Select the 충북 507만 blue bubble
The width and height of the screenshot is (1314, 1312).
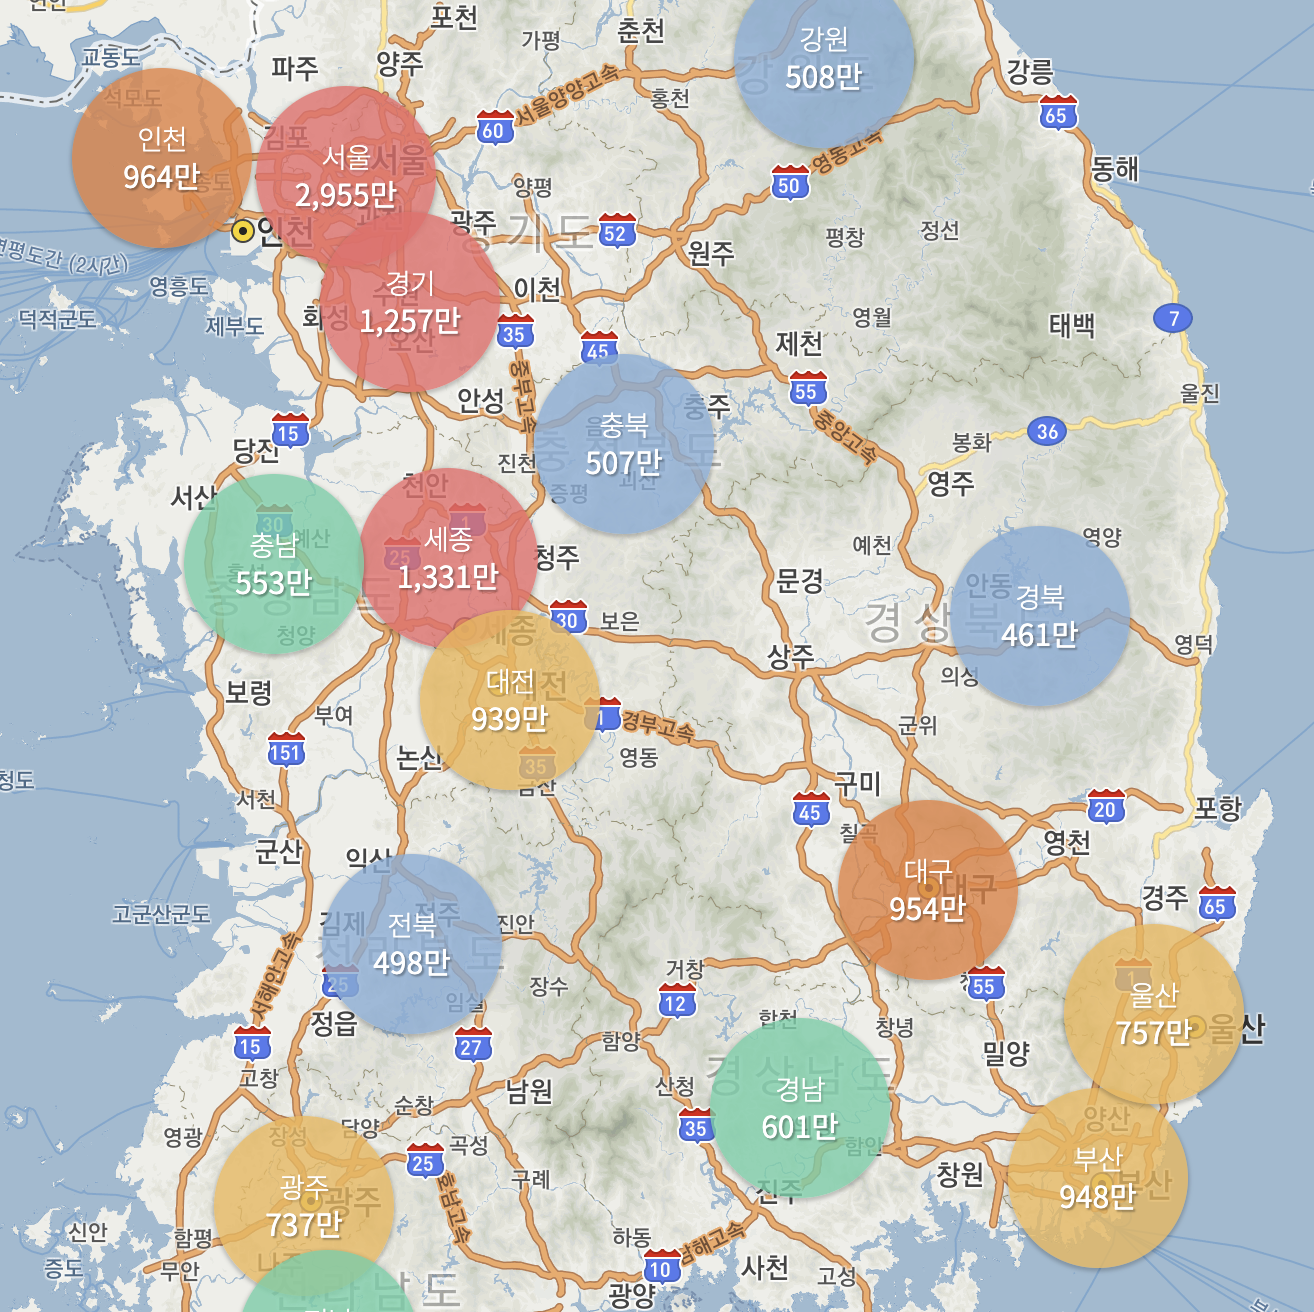click(624, 444)
